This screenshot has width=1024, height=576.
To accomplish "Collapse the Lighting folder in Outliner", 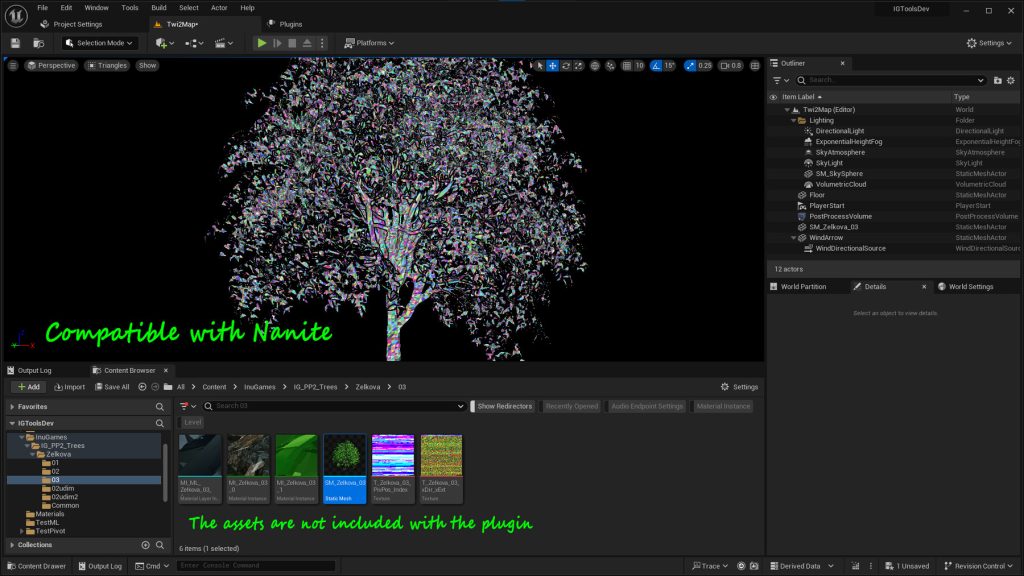I will (794, 121).
